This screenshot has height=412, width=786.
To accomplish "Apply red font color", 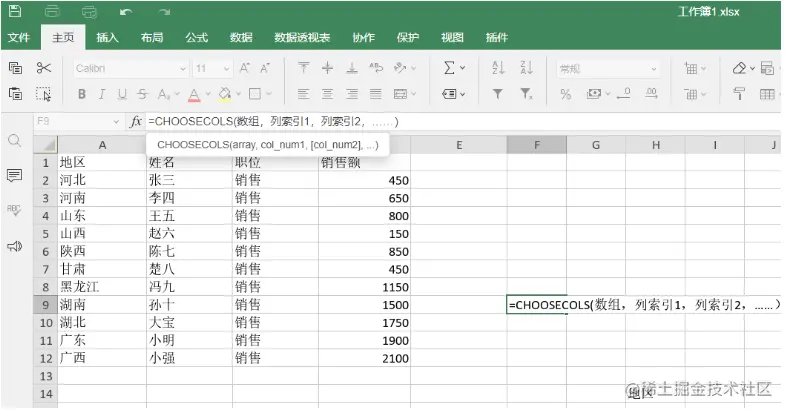I will [194, 94].
